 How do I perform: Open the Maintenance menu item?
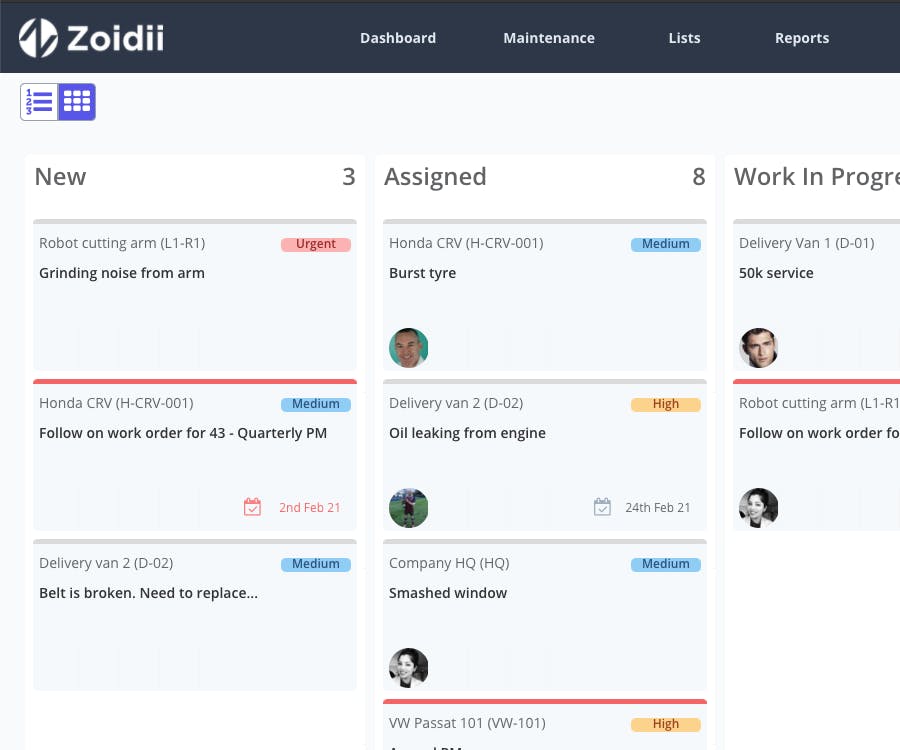pyautogui.click(x=549, y=37)
